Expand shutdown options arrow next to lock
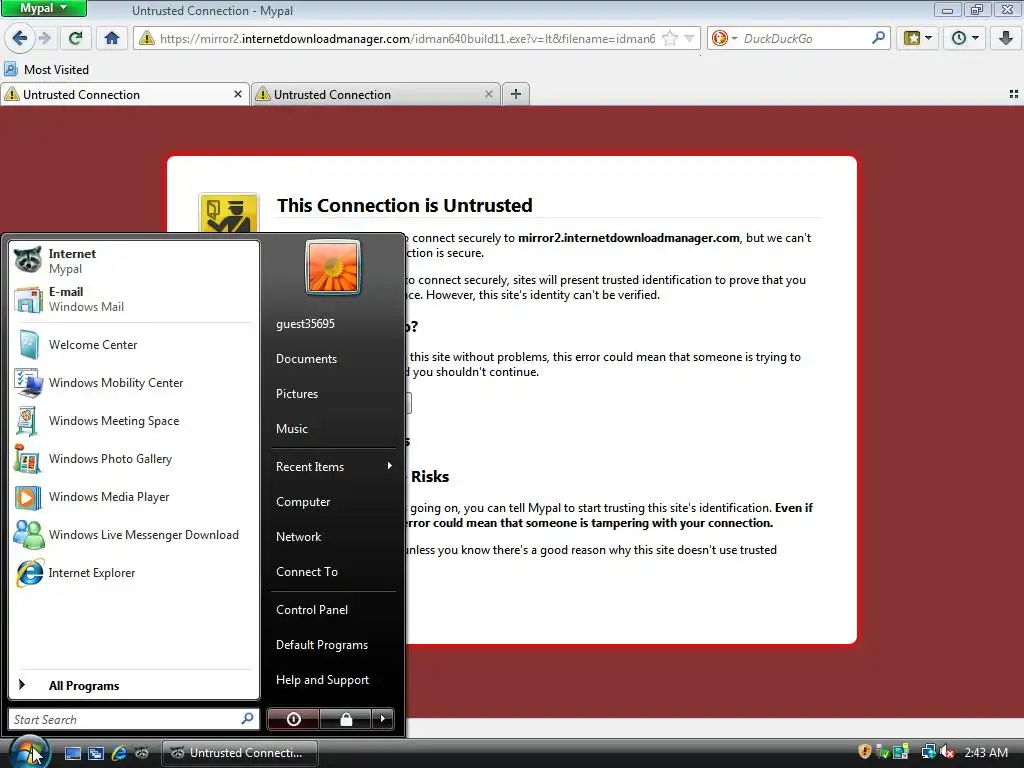 (383, 719)
